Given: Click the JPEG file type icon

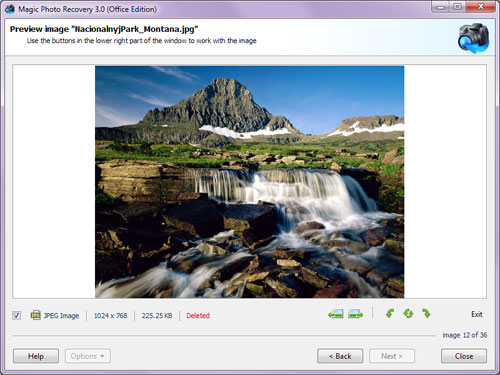Looking at the screenshot, I should [35, 315].
